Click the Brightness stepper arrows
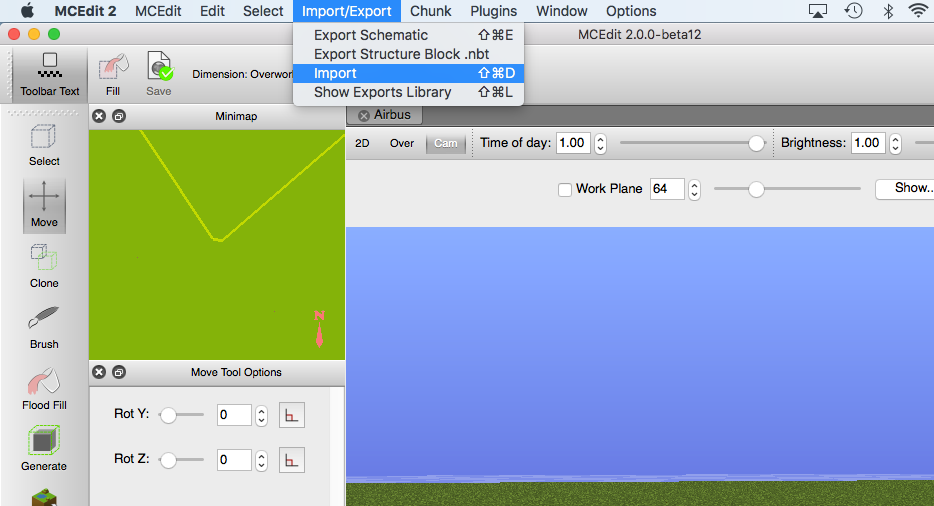Image resolution: width=934 pixels, height=506 pixels. point(895,144)
